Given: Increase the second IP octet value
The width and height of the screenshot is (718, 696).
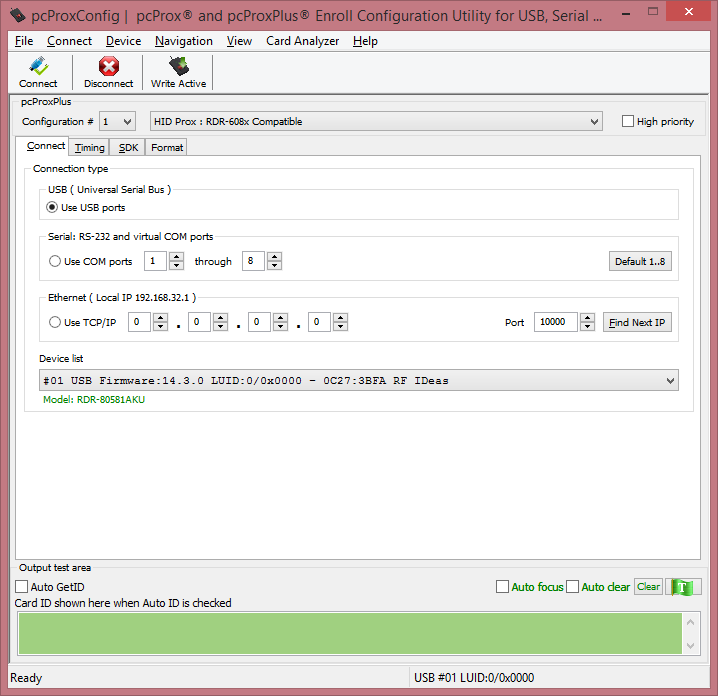Looking at the screenshot, I should [221, 317].
